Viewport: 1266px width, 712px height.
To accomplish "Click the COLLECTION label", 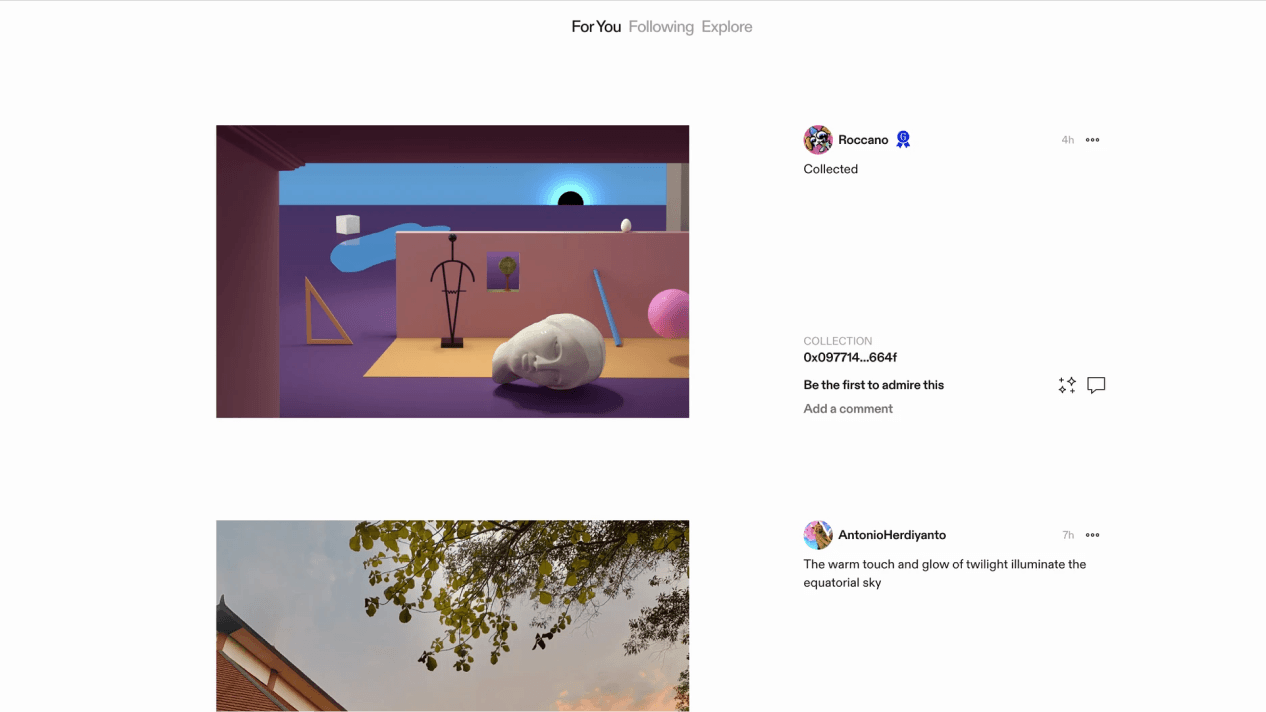I will tap(838, 341).
